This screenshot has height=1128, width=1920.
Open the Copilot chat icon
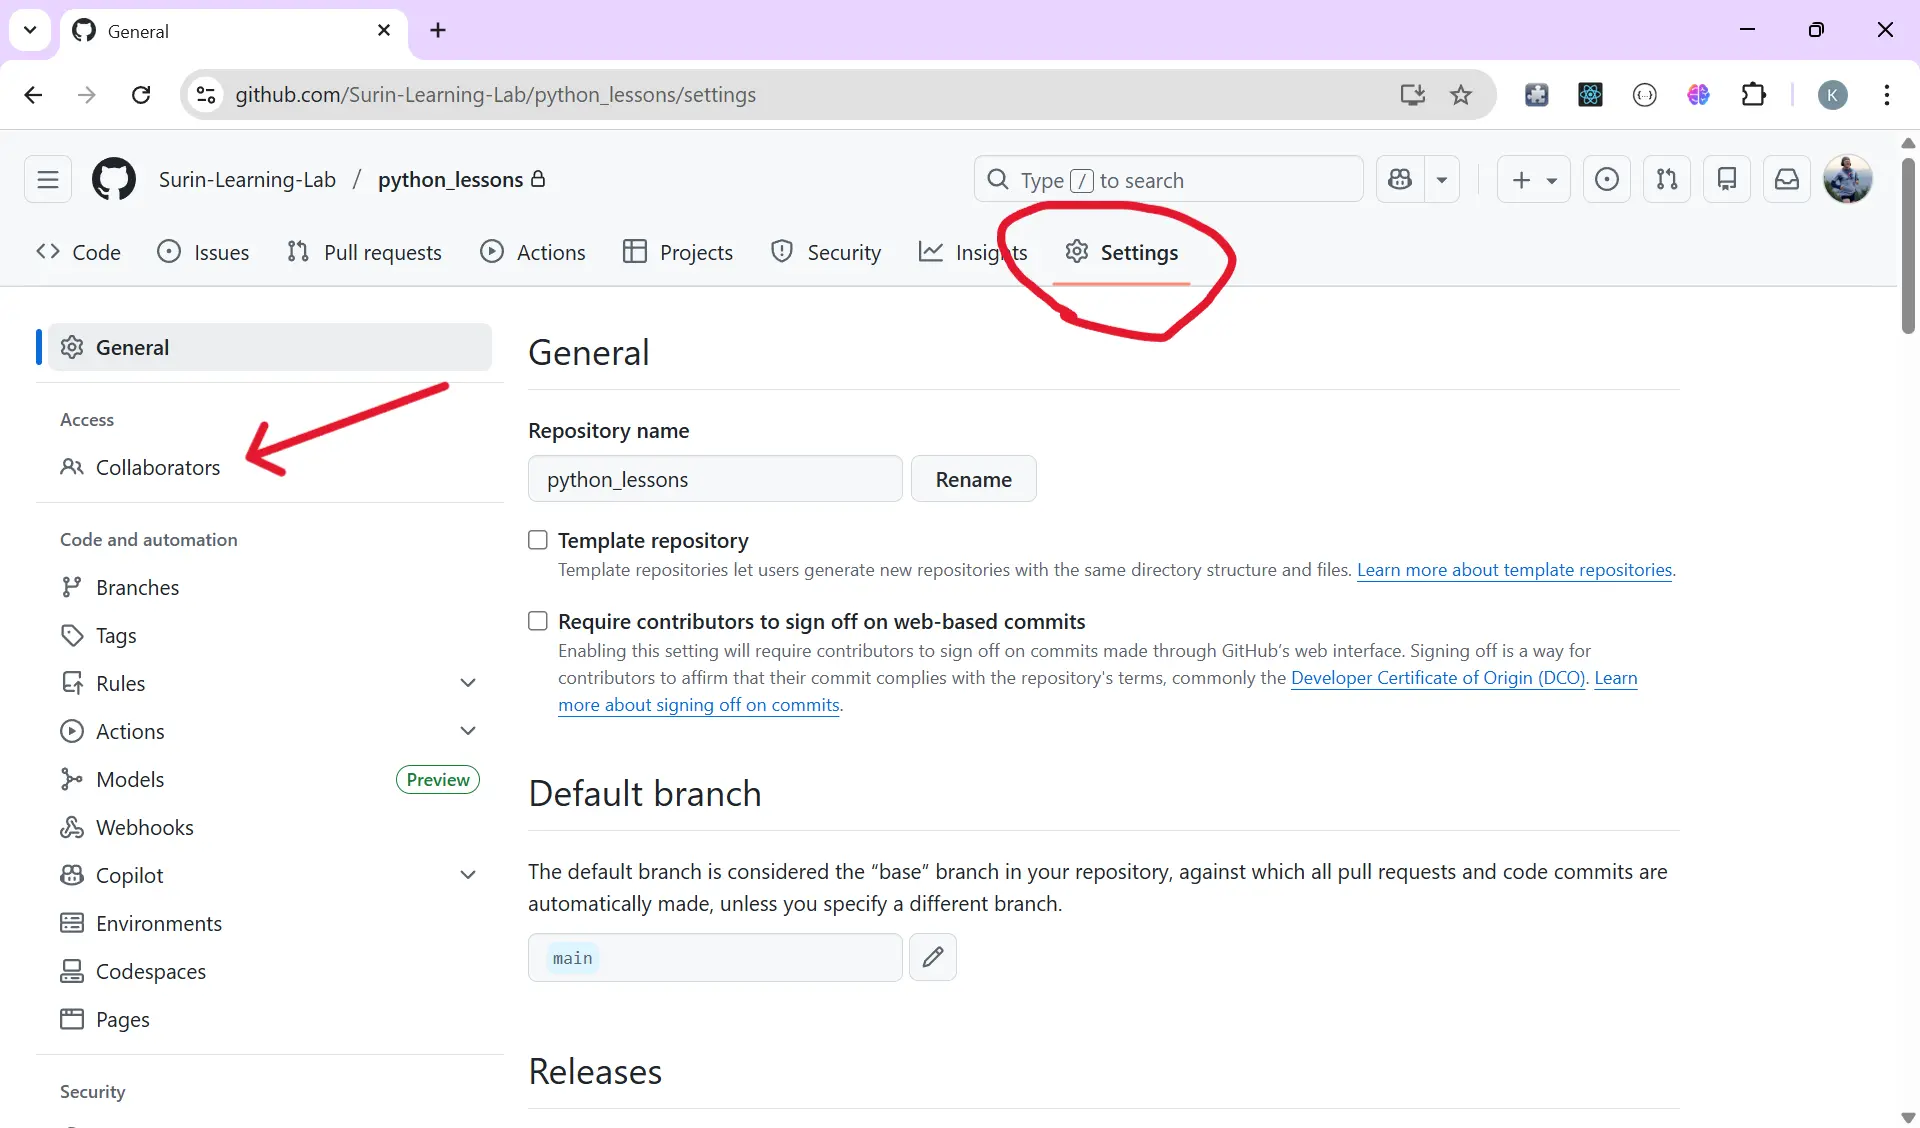coord(1400,180)
